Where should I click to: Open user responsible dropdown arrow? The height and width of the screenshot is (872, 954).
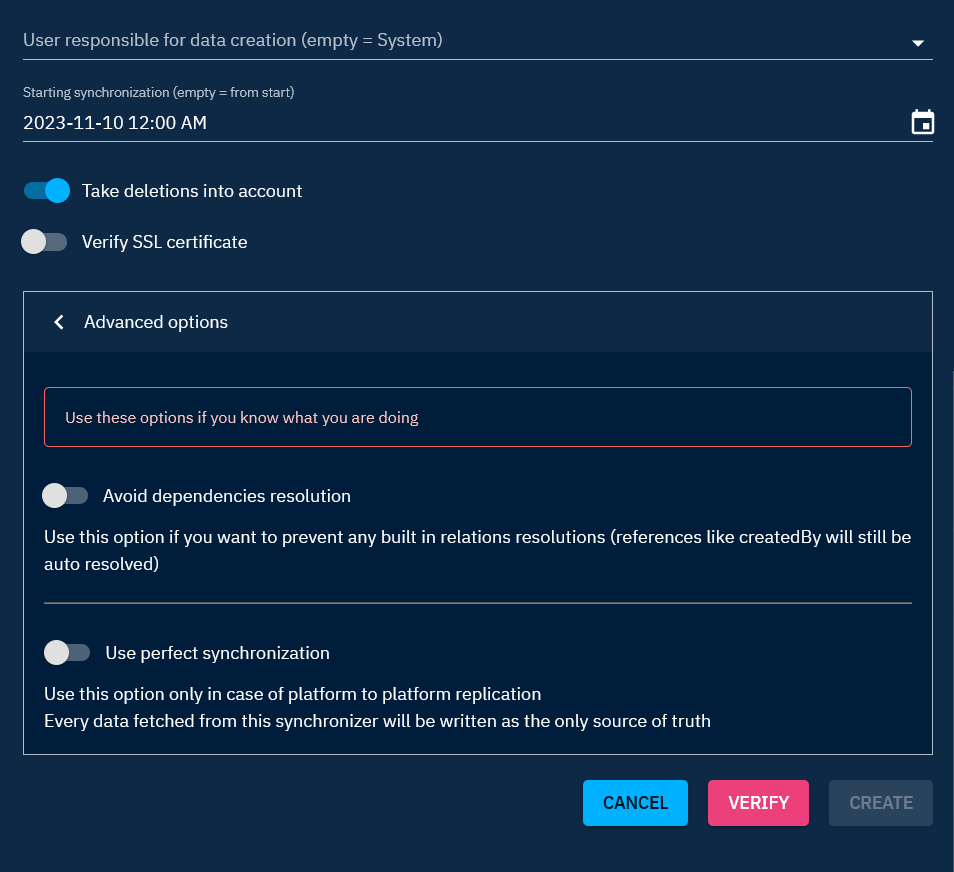coord(917,43)
